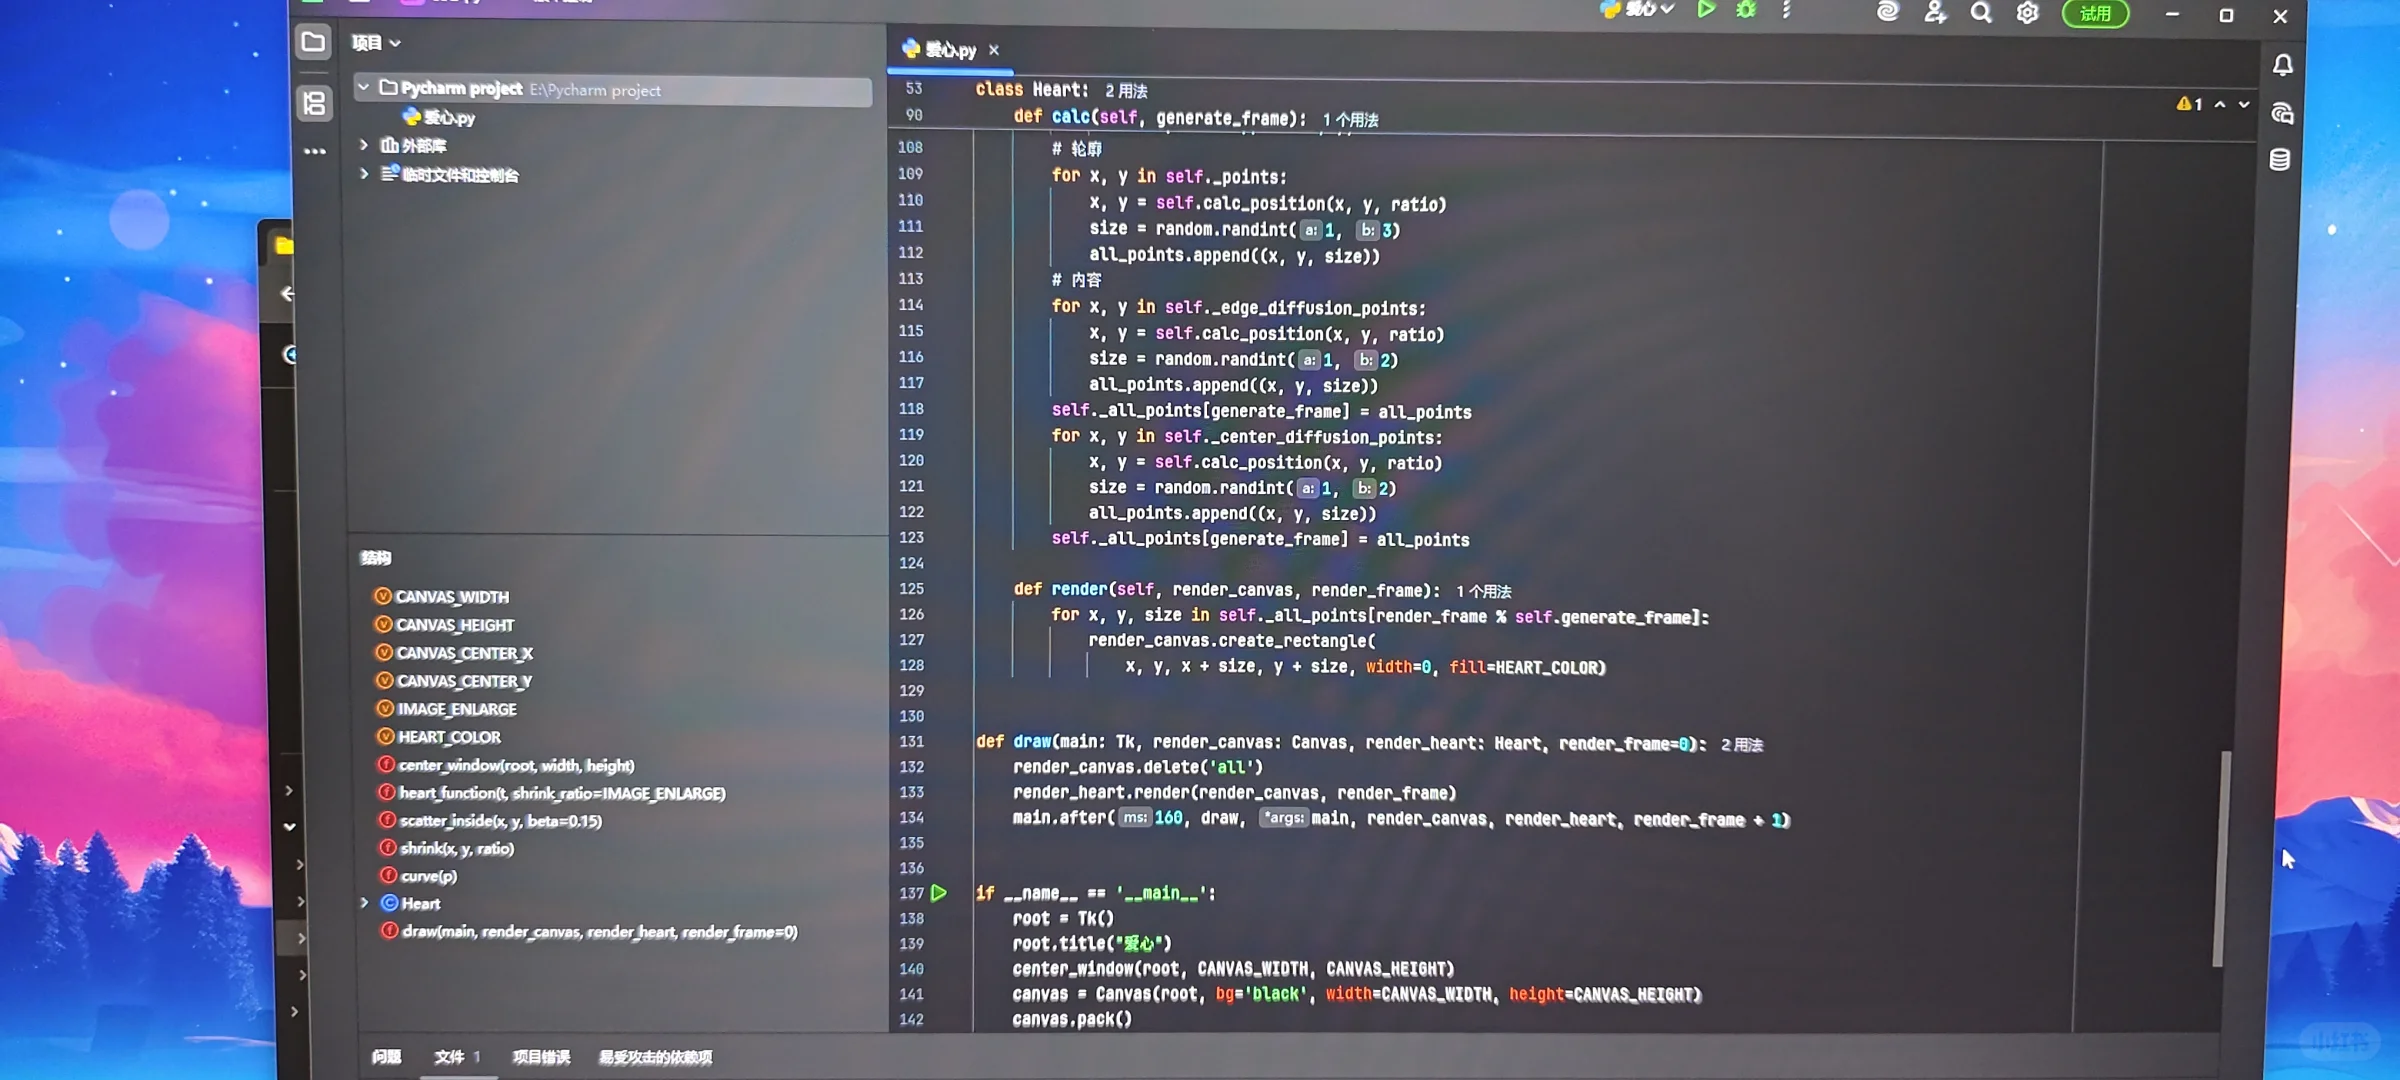Open the Structure tool window icon
Viewport: 2400px width, 1080px height.
(315, 103)
